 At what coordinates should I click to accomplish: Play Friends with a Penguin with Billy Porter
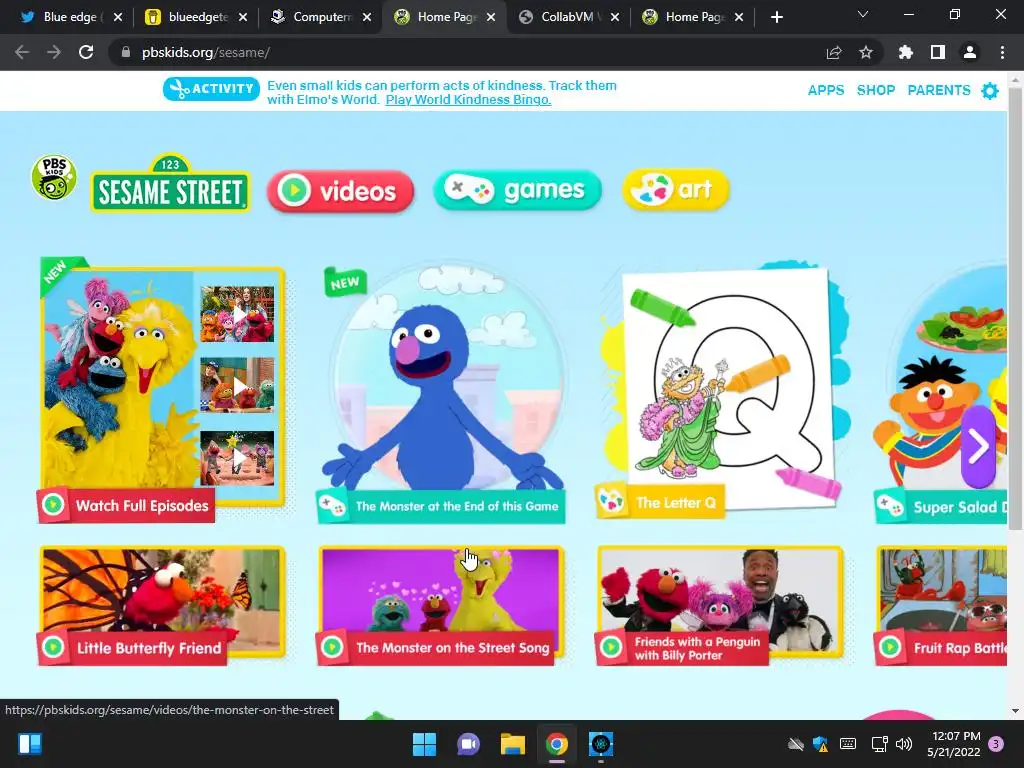pyautogui.click(x=720, y=605)
